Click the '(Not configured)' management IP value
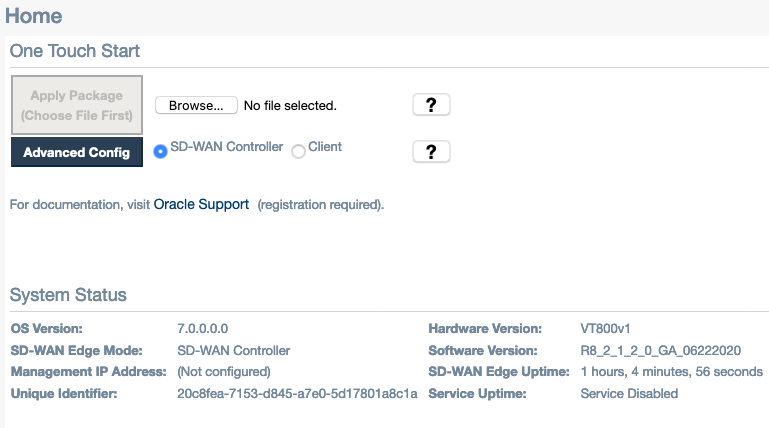 [223, 372]
